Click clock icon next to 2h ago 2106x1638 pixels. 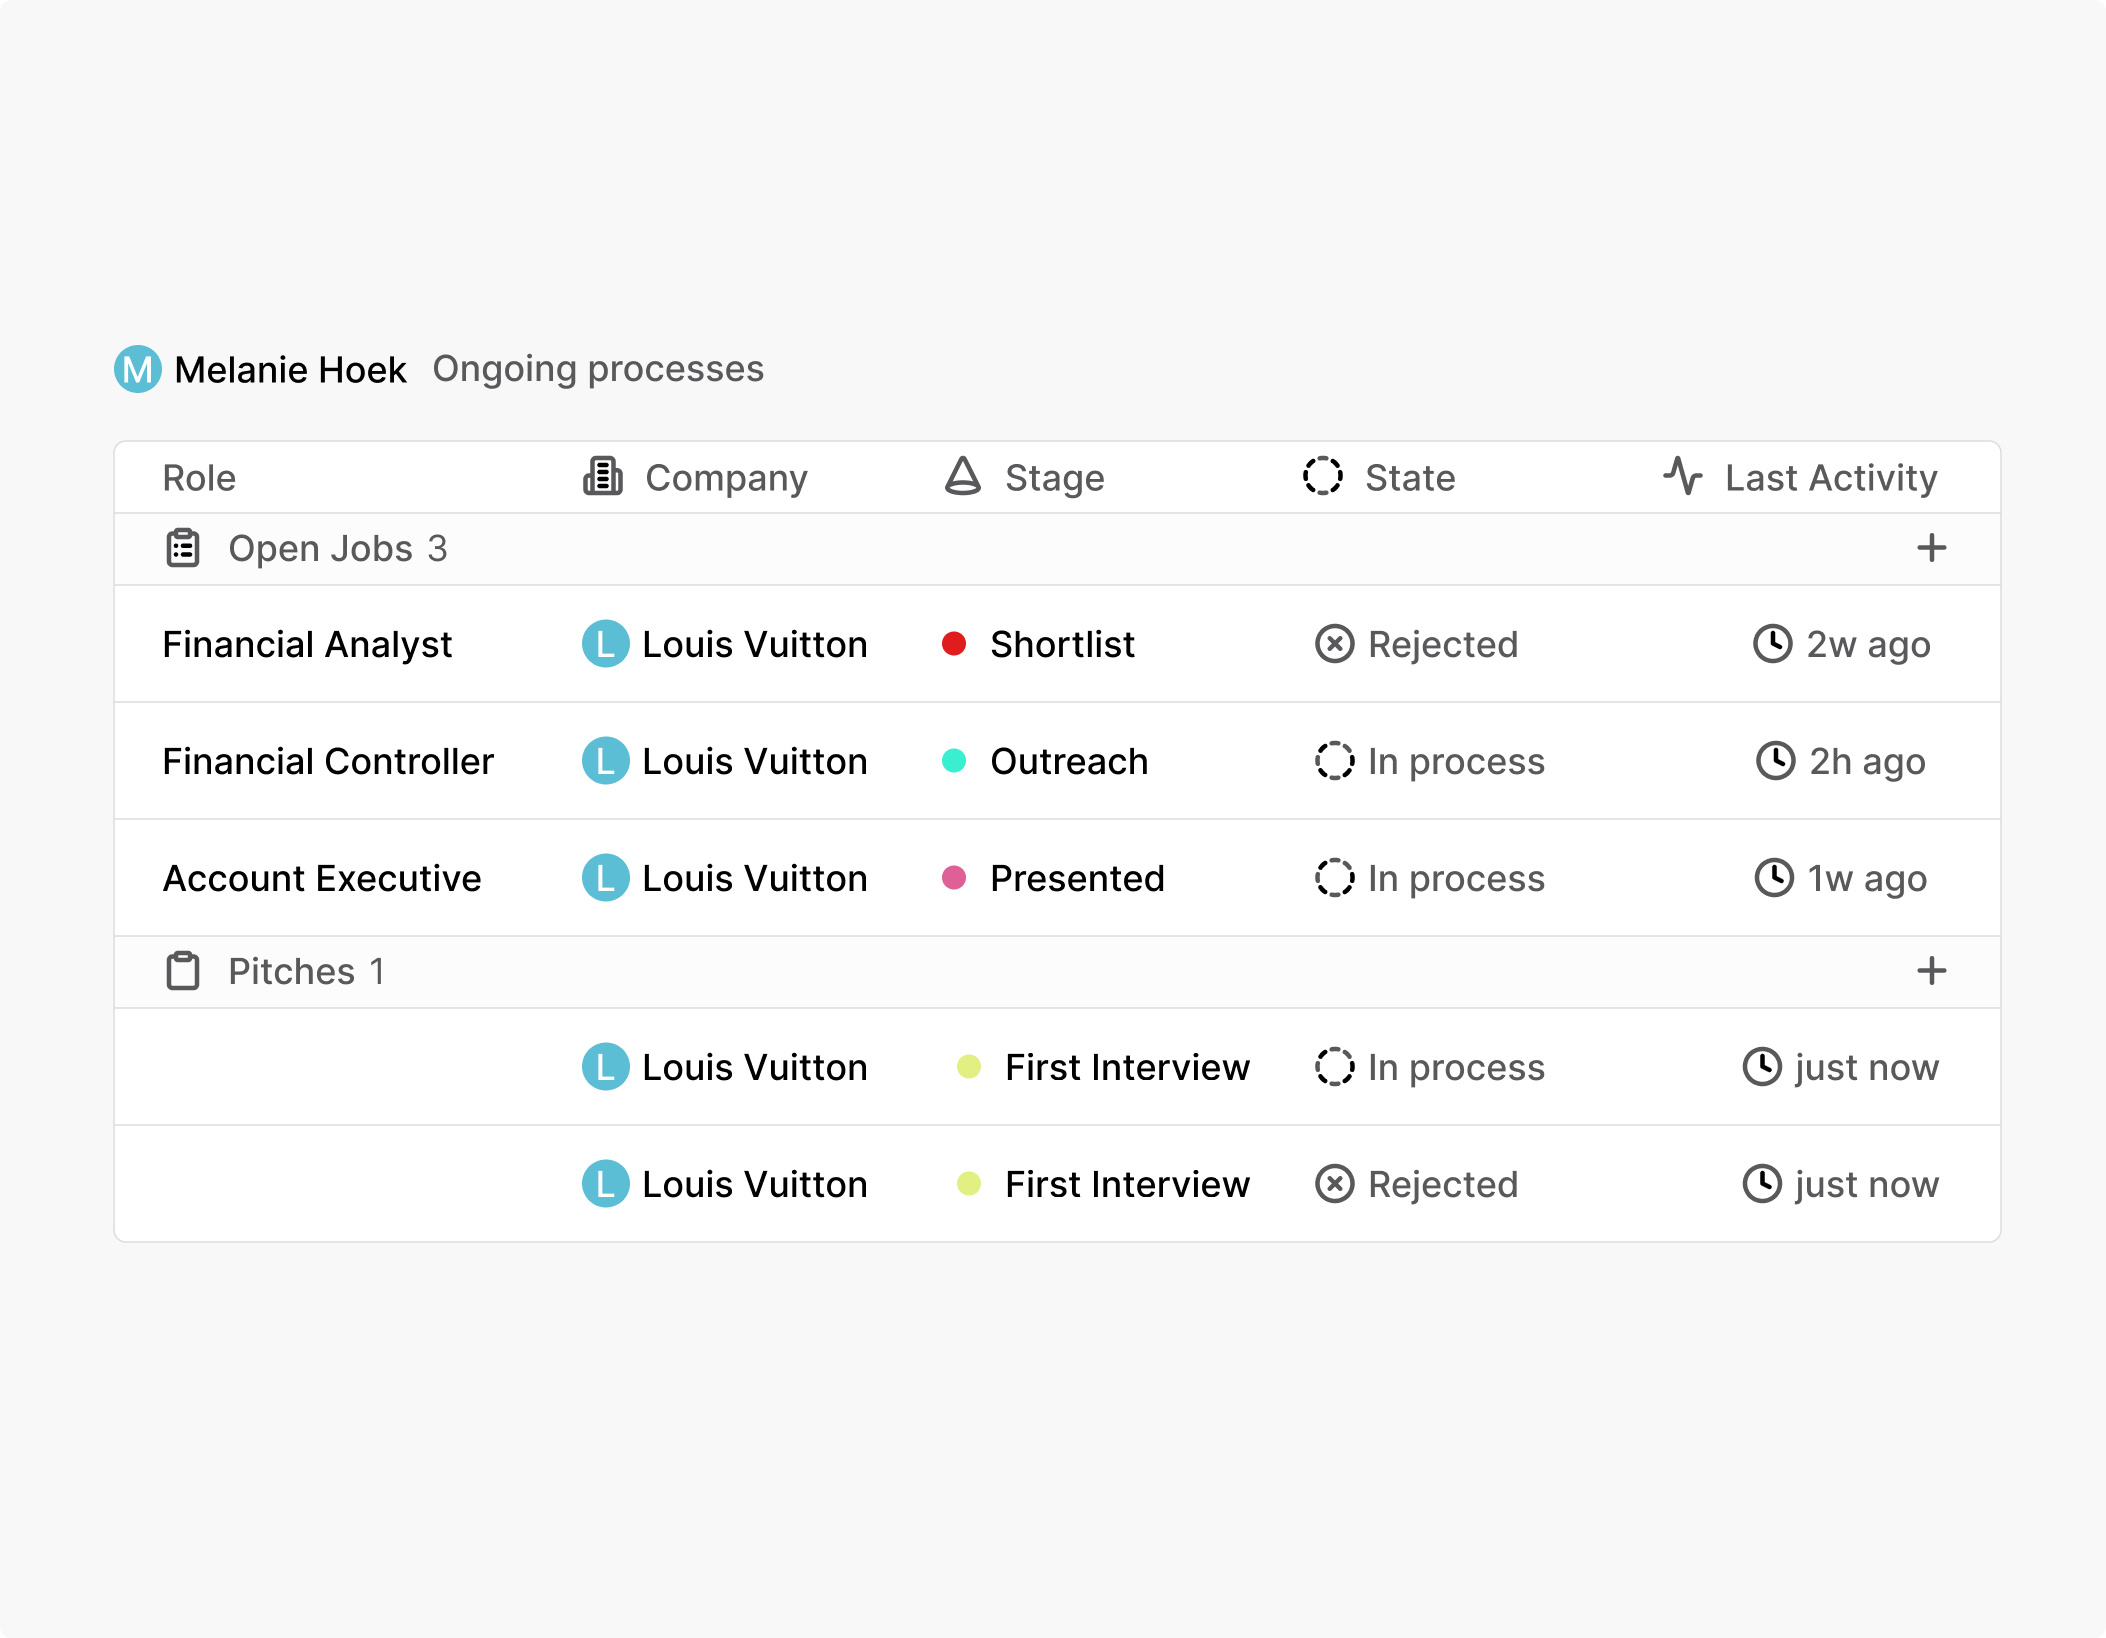1776,762
